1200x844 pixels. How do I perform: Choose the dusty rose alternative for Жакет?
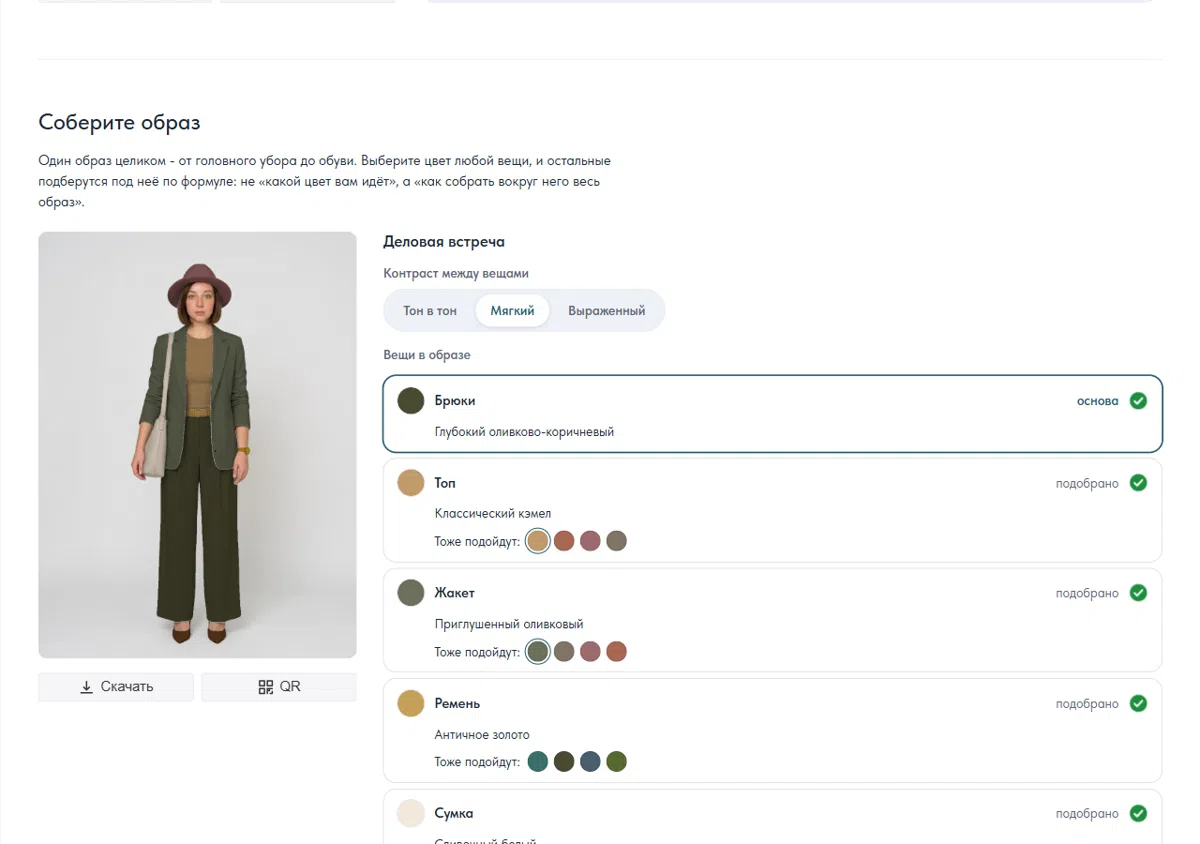[x=590, y=652]
